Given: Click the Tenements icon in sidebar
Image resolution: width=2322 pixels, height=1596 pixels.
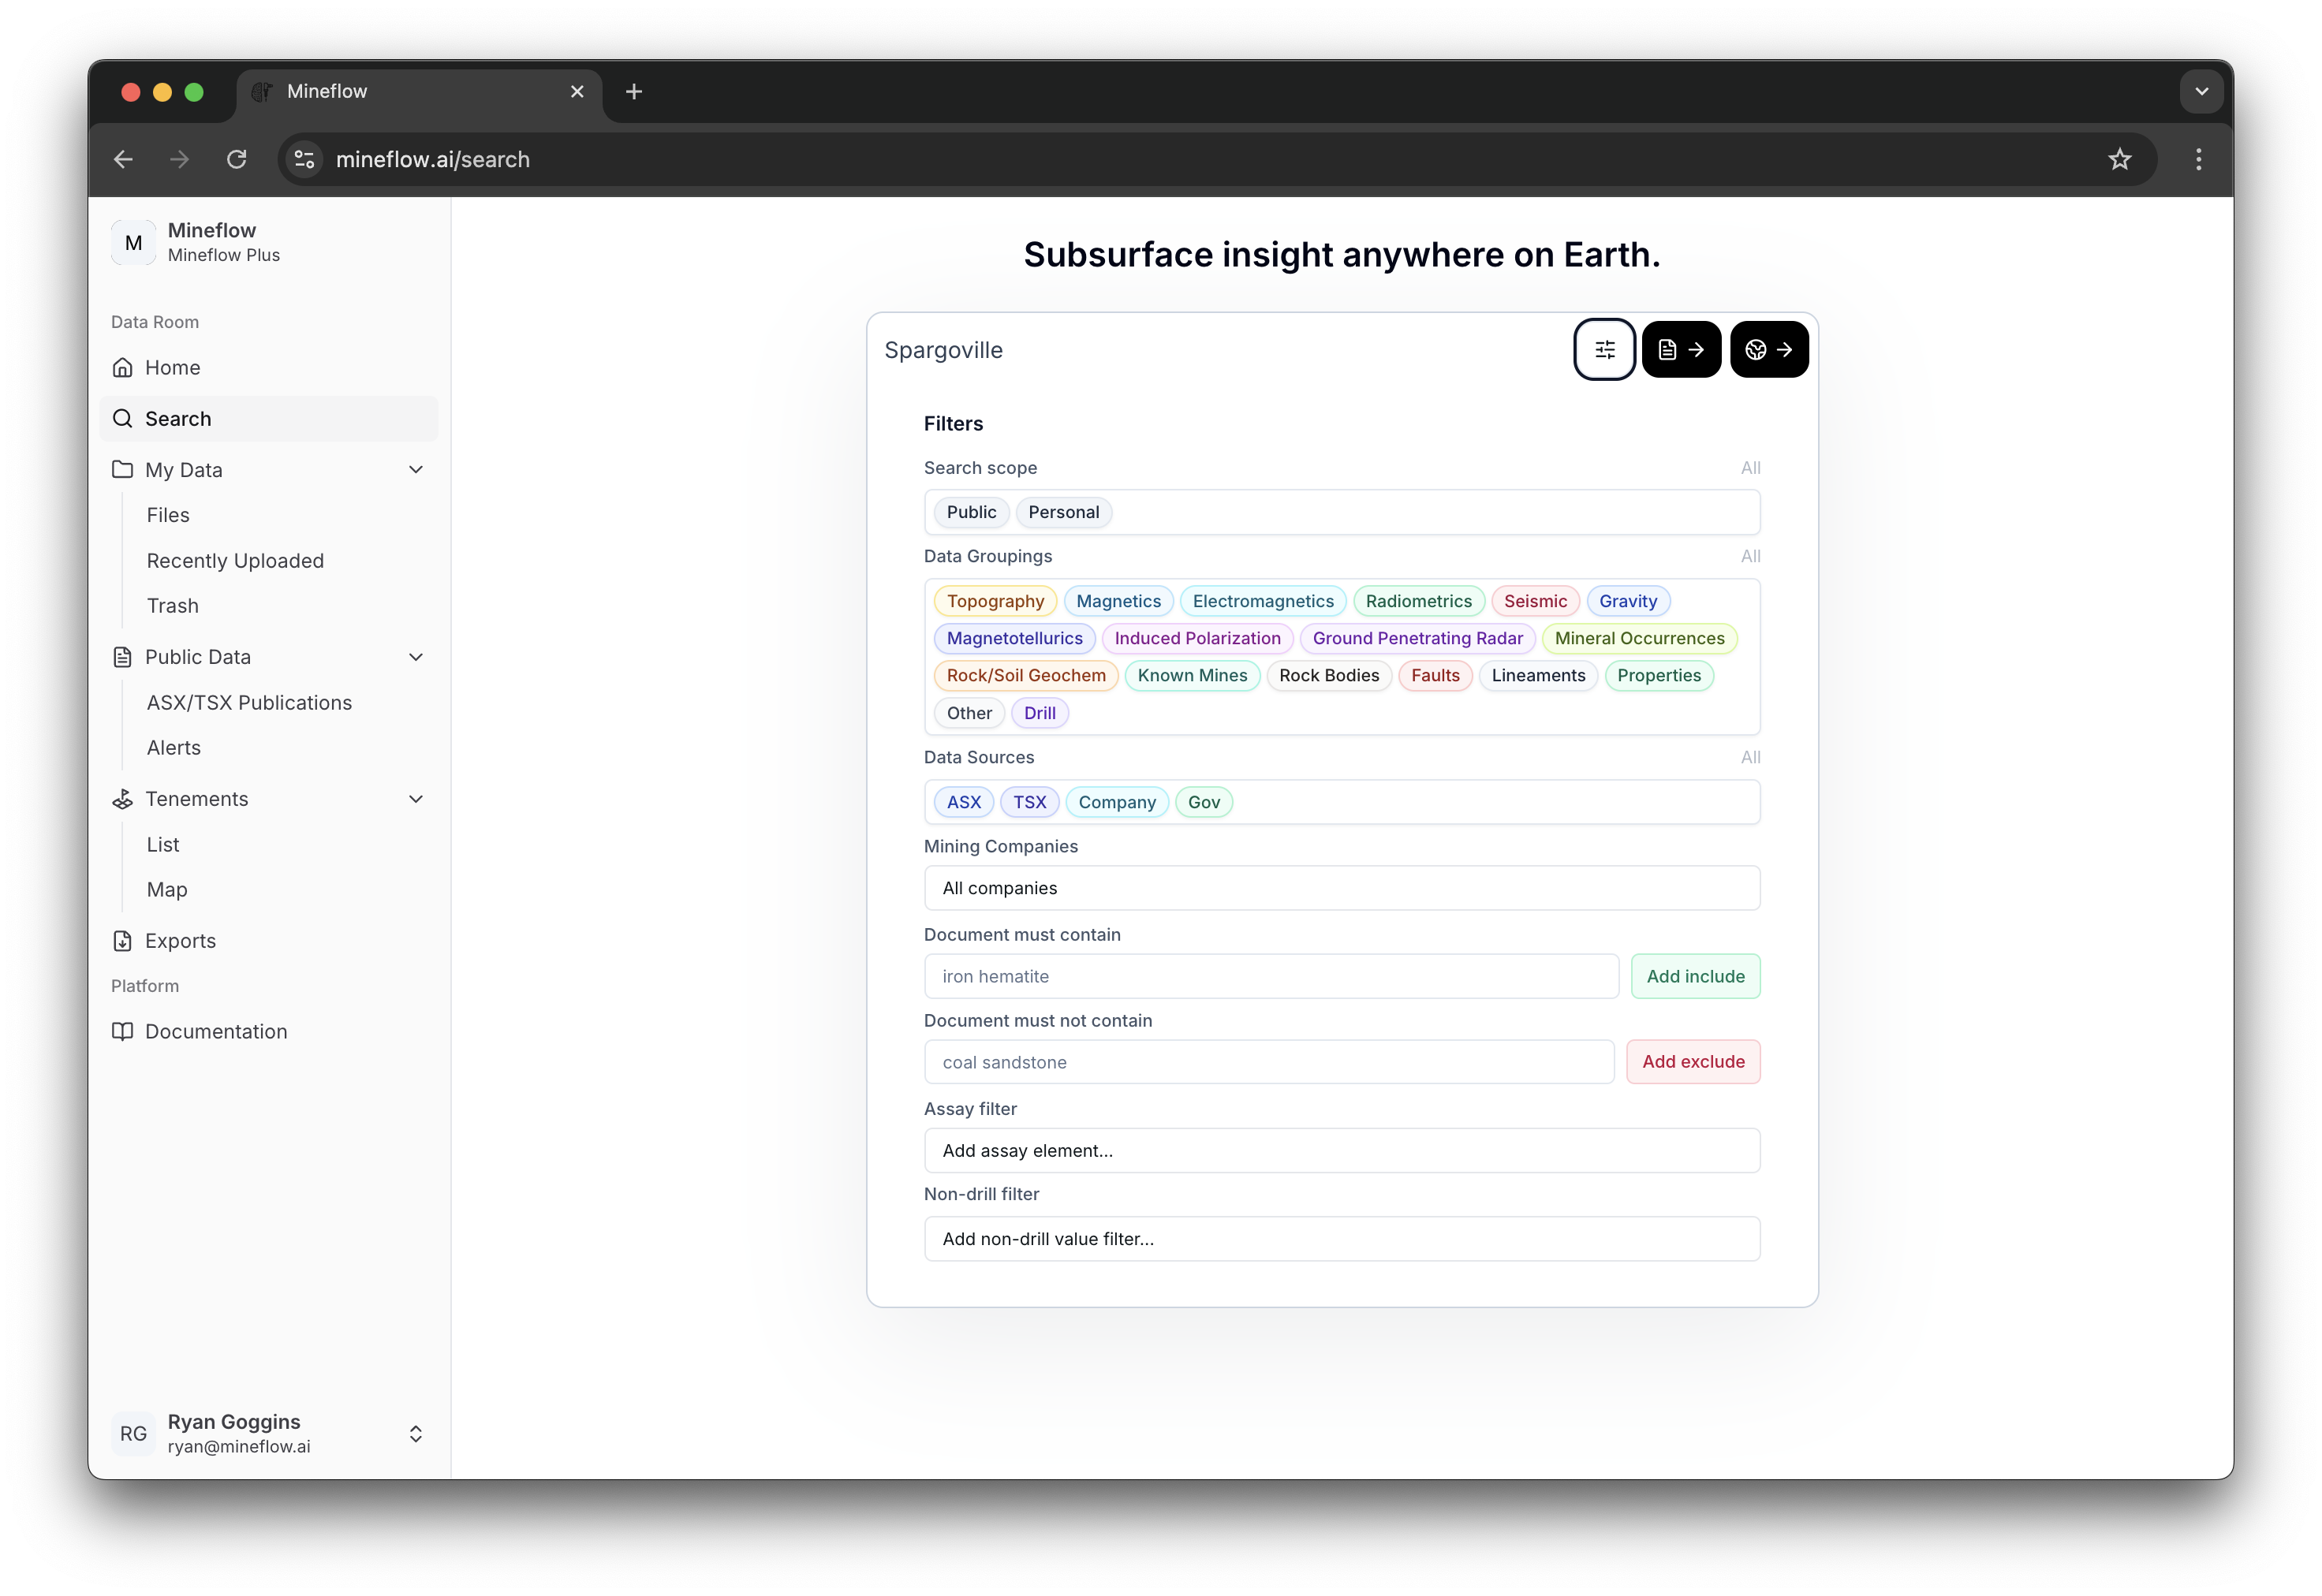Looking at the screenshot, I should point(123,799).
